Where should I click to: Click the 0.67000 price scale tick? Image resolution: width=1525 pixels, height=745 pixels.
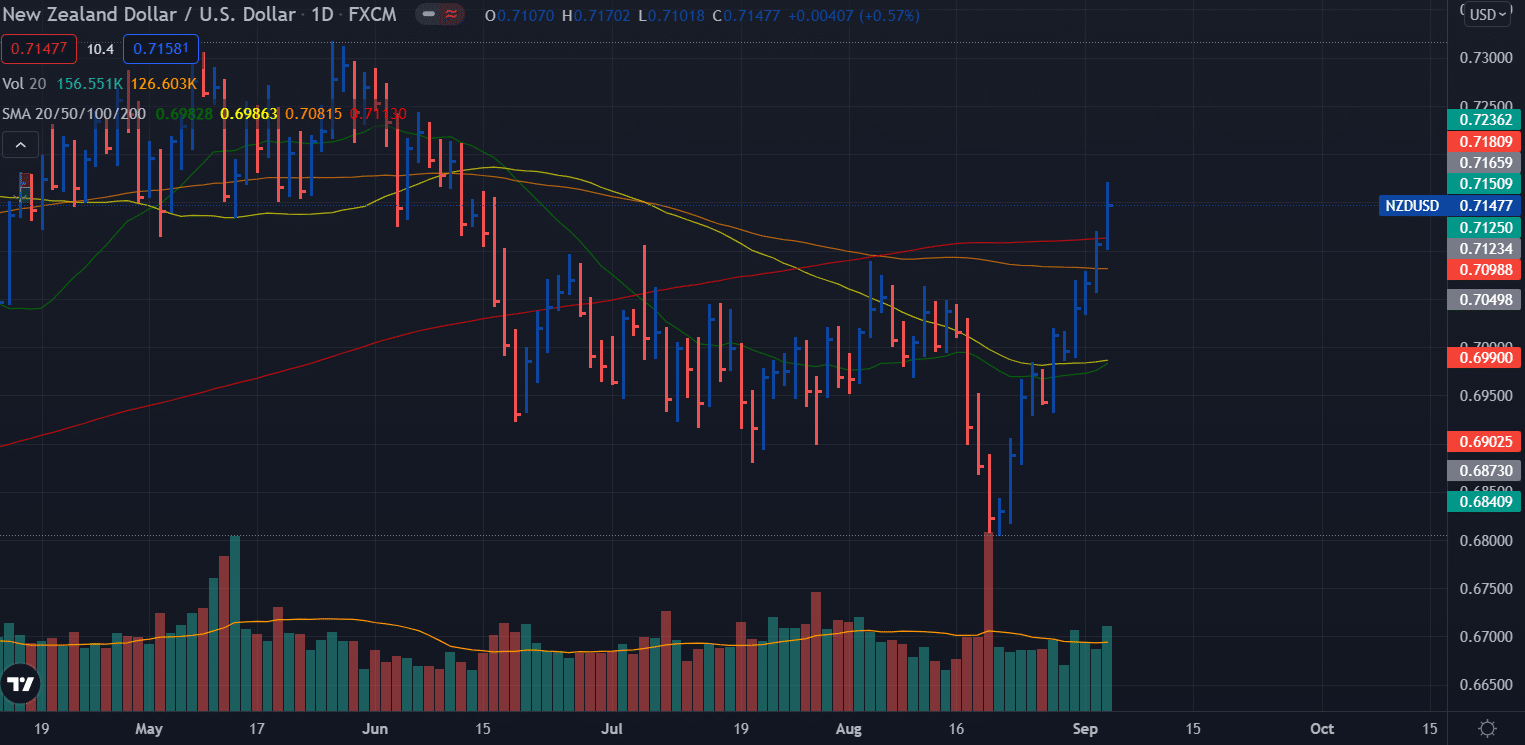coord(1485,636)
